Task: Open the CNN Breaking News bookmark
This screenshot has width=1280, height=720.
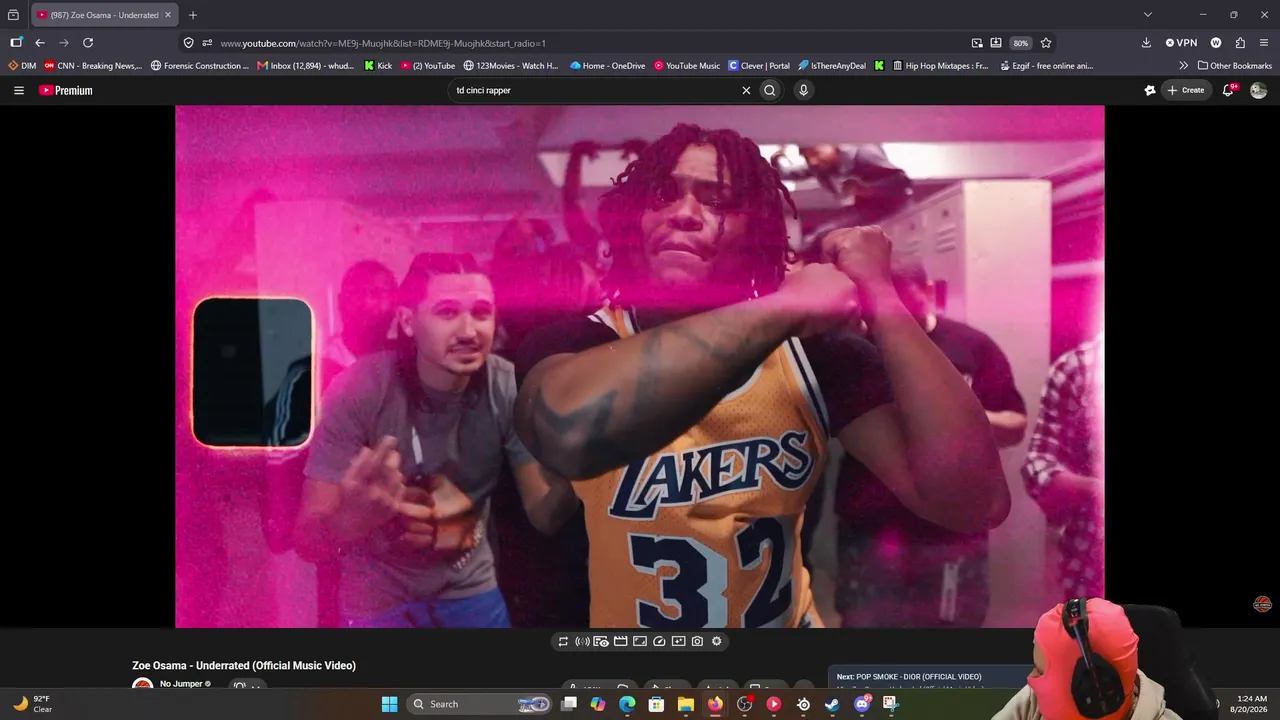Action: click(93, 66)
